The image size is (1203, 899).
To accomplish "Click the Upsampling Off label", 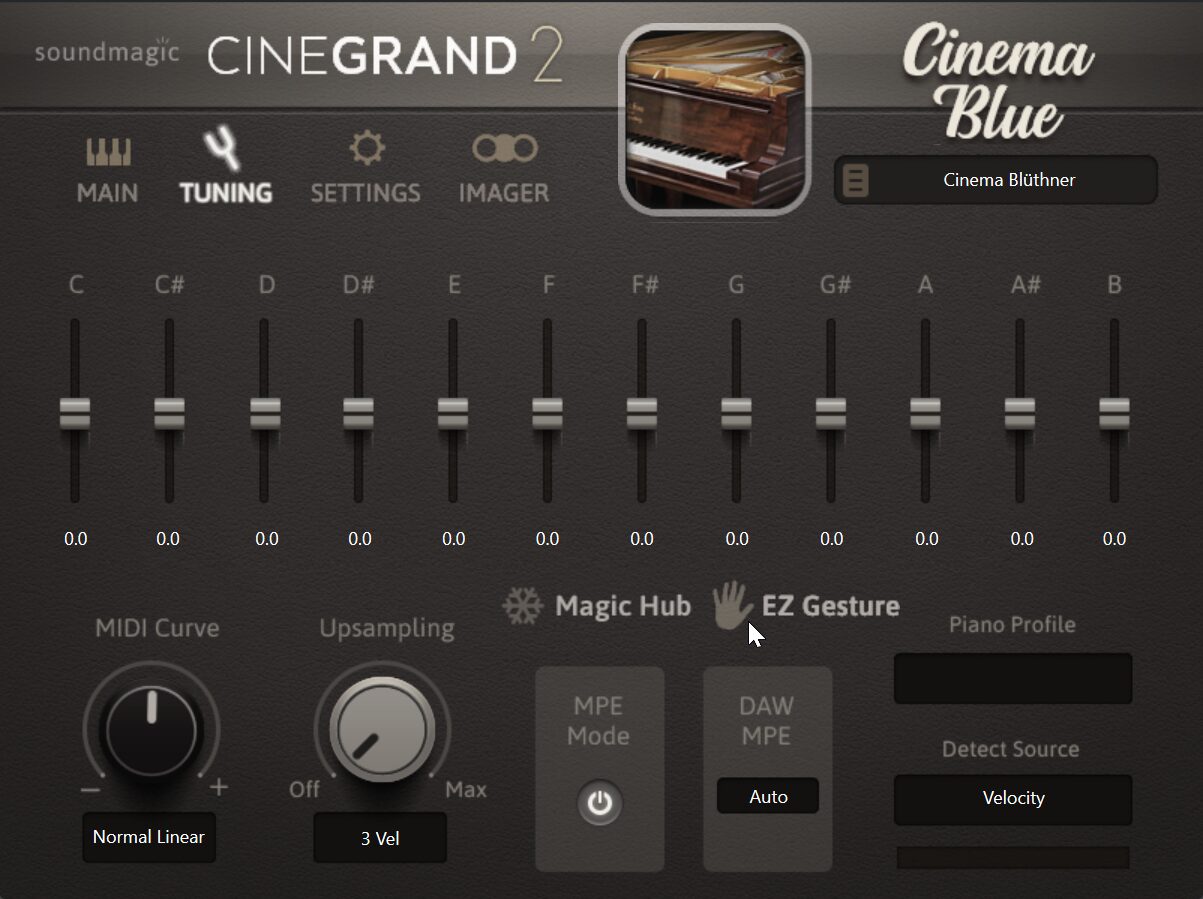I will tap(304, 789).
